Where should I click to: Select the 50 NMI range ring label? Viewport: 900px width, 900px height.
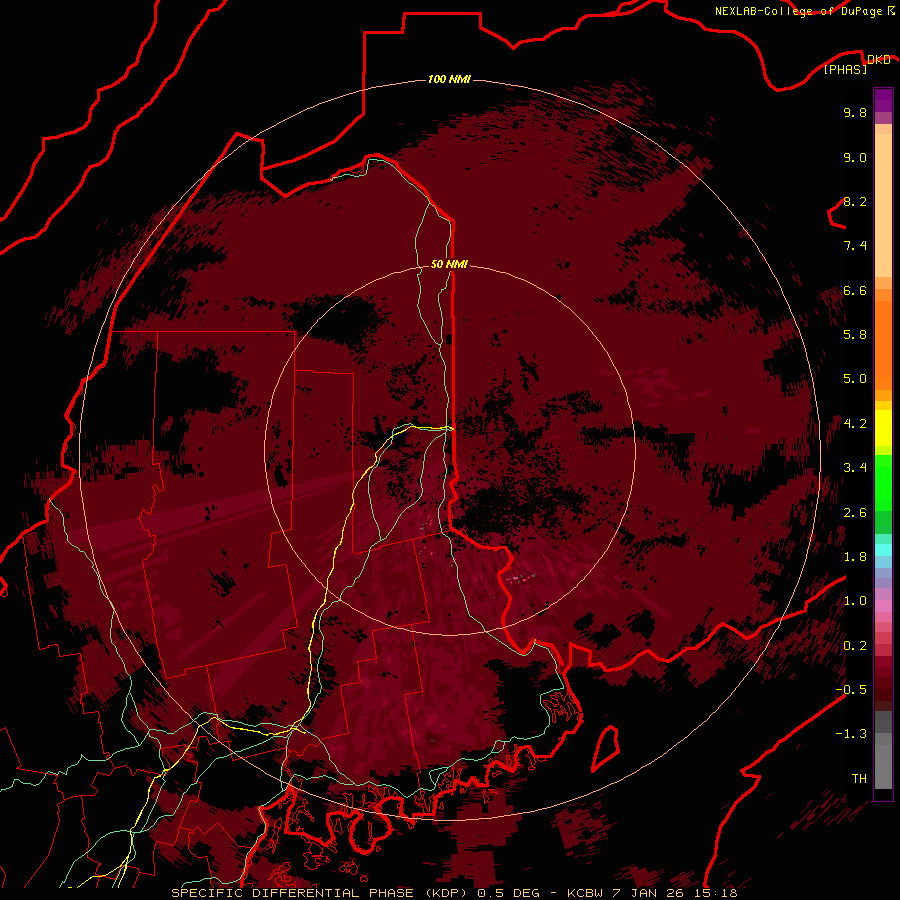coord(449,264)
